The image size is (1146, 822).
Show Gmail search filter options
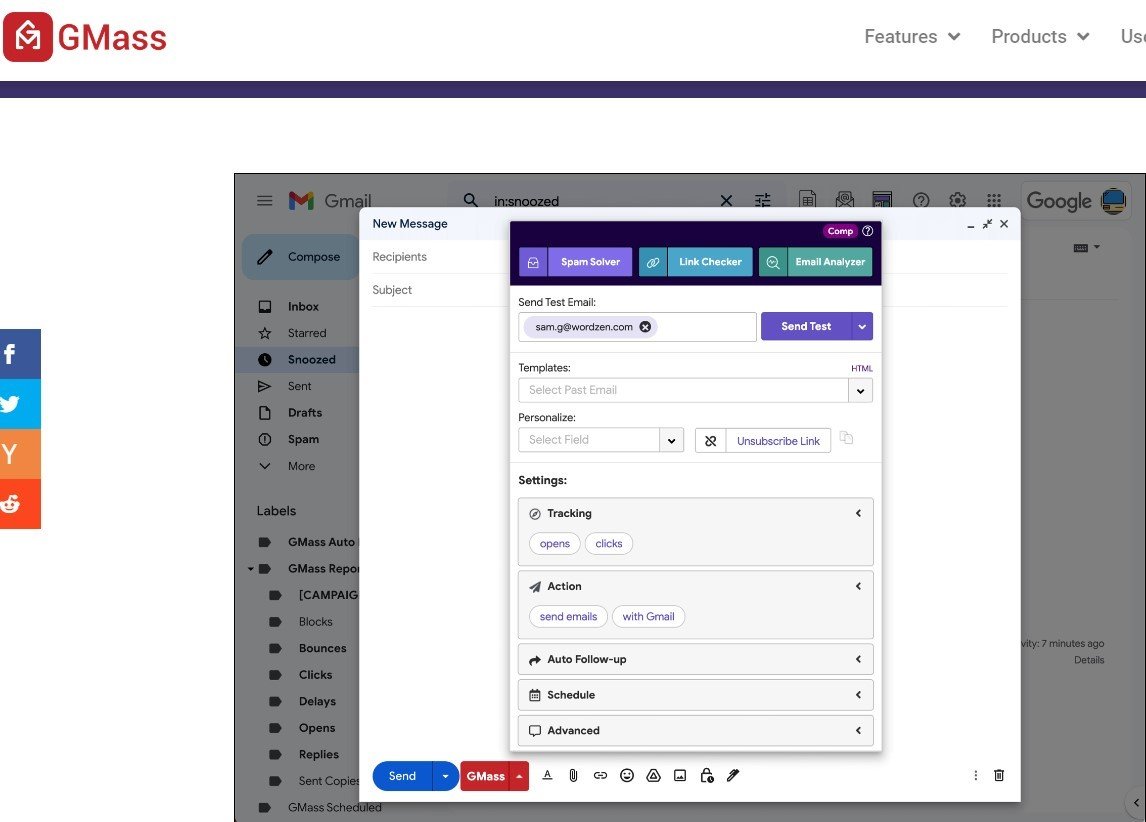click(x=762, y=200)
